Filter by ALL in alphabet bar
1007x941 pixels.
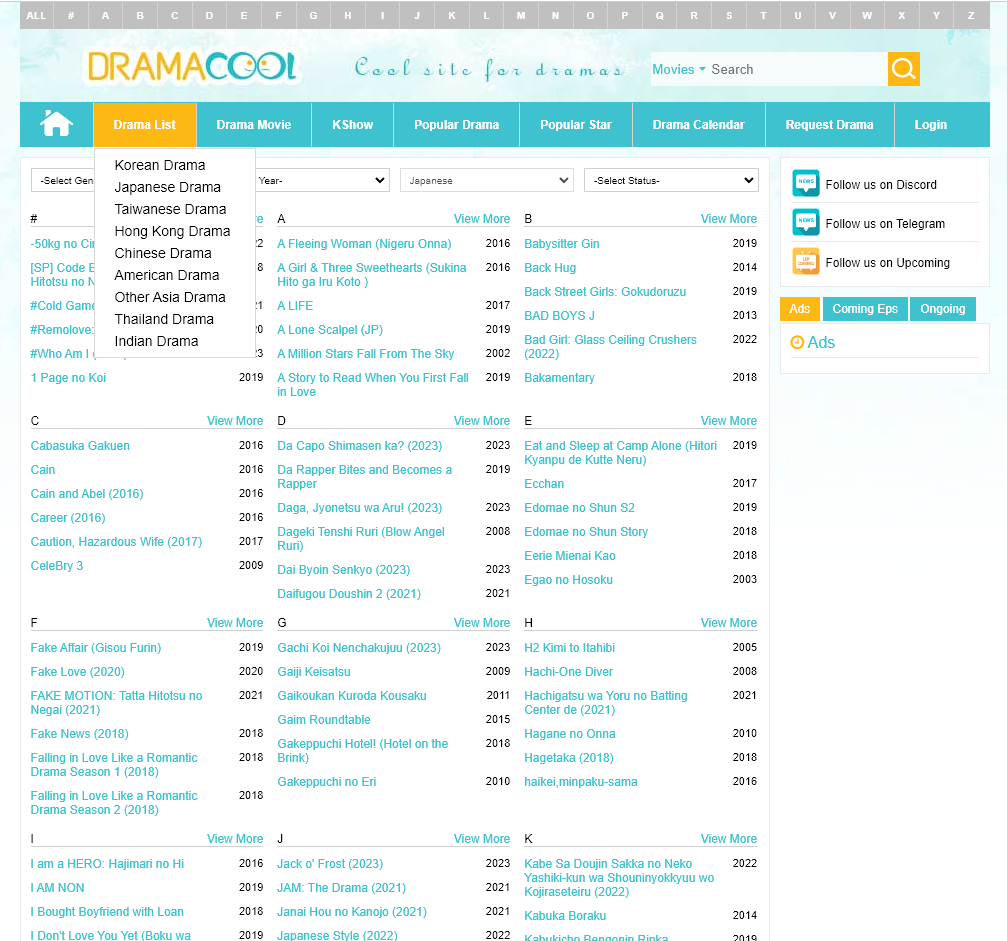[36, 15]
